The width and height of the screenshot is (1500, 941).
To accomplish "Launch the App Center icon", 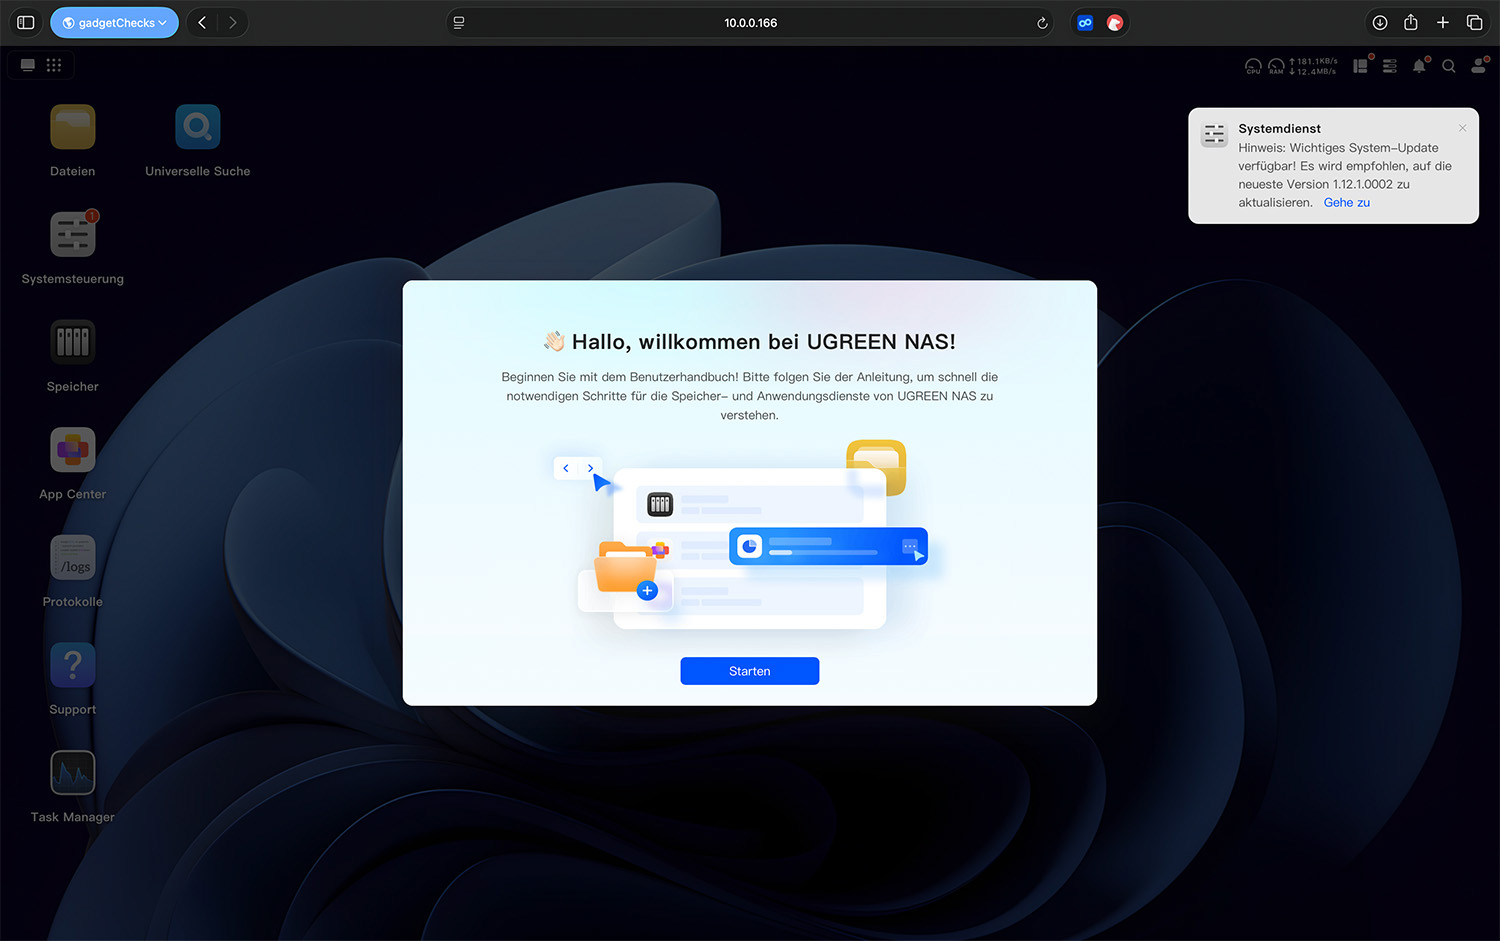I will [73, 450].
